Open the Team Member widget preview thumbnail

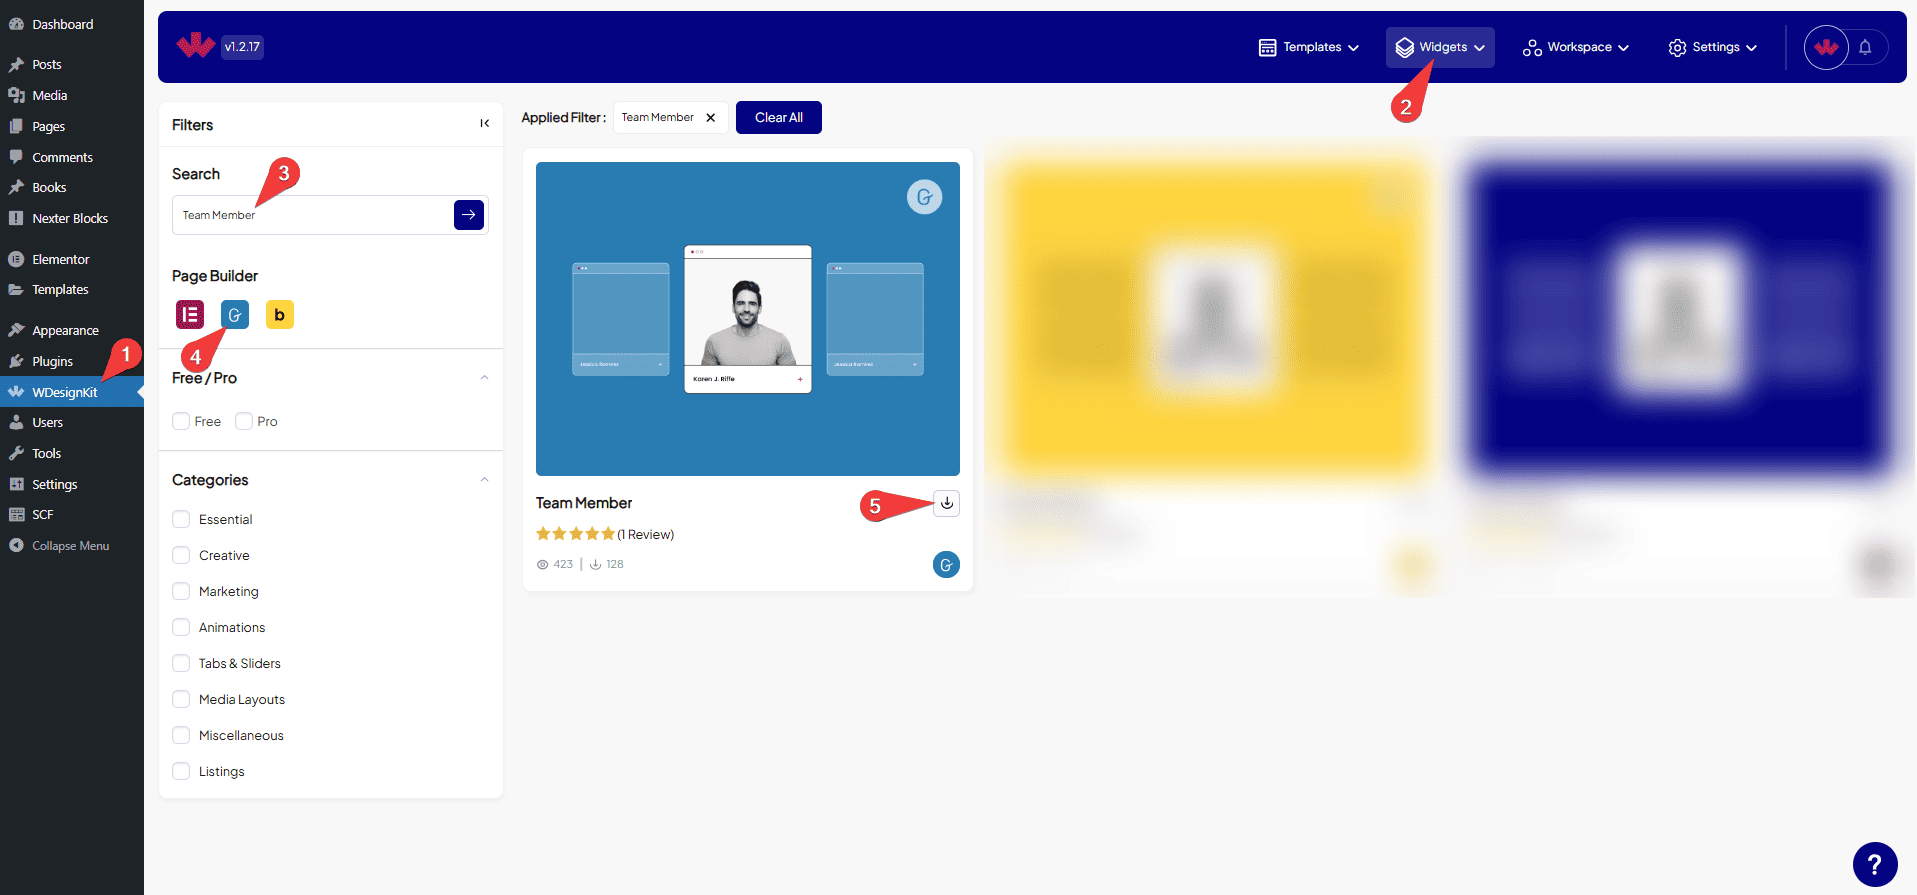click(748, 319)
